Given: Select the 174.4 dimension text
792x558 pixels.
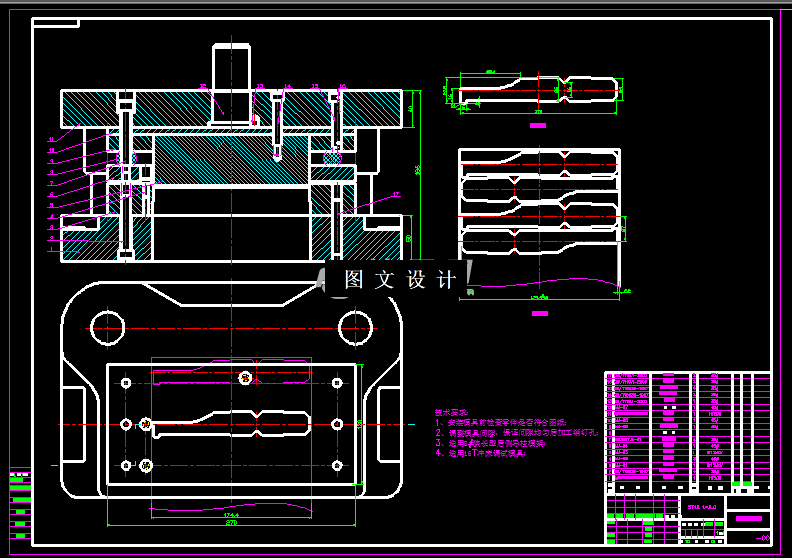Looking at the screenshot, I should [x=231, y=516].
